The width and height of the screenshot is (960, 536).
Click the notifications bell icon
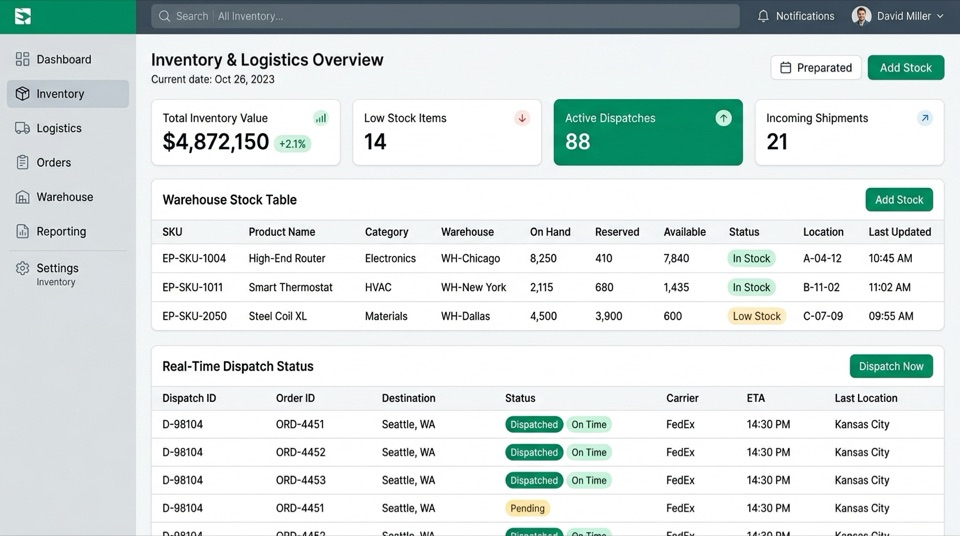pos(763,17)
